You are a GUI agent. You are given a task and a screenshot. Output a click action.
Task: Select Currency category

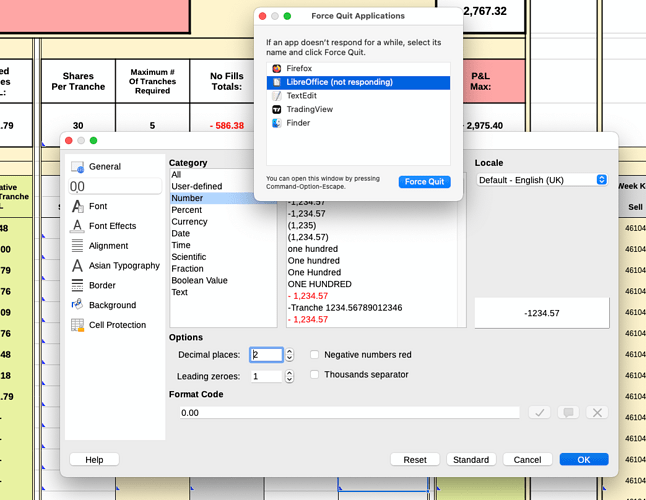click(190, 222)
